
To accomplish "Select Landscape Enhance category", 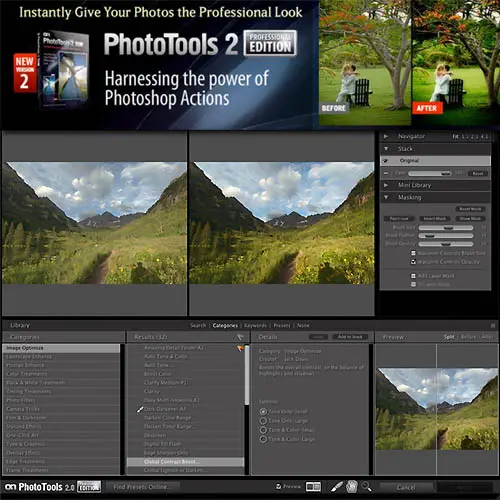I will point(61,357).
